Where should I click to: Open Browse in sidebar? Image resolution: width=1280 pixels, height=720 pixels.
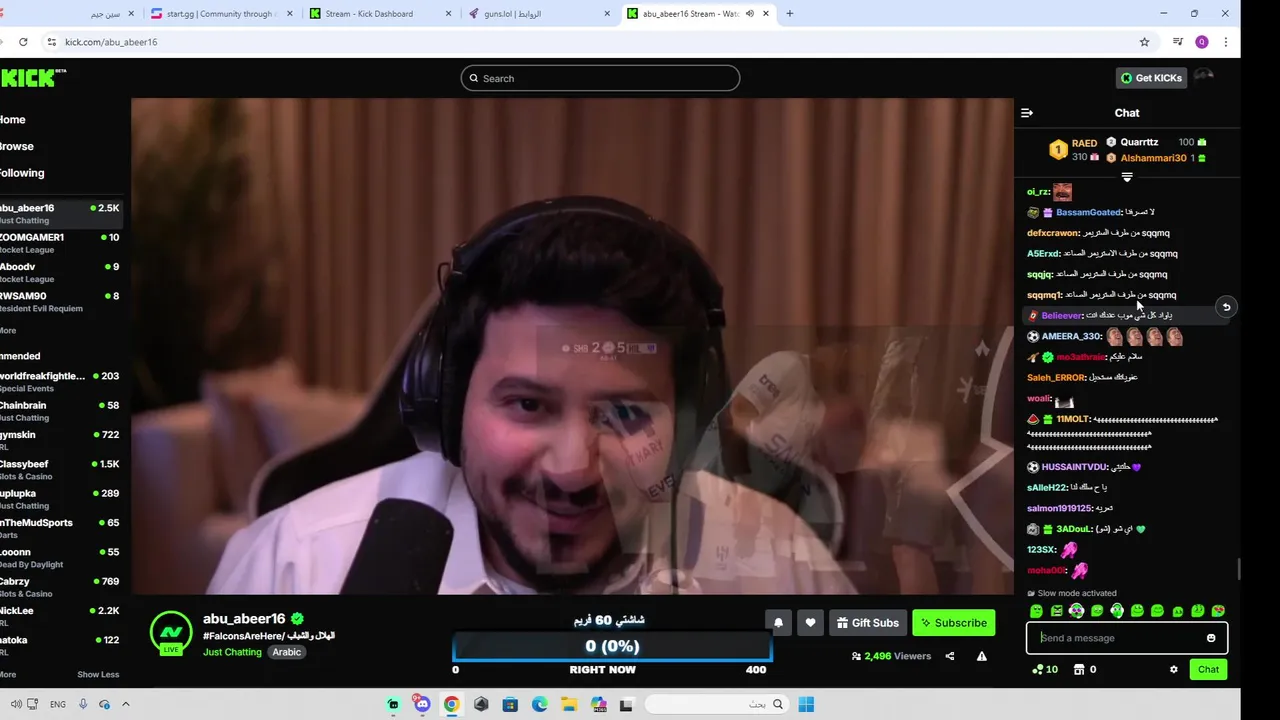(17, 146)
